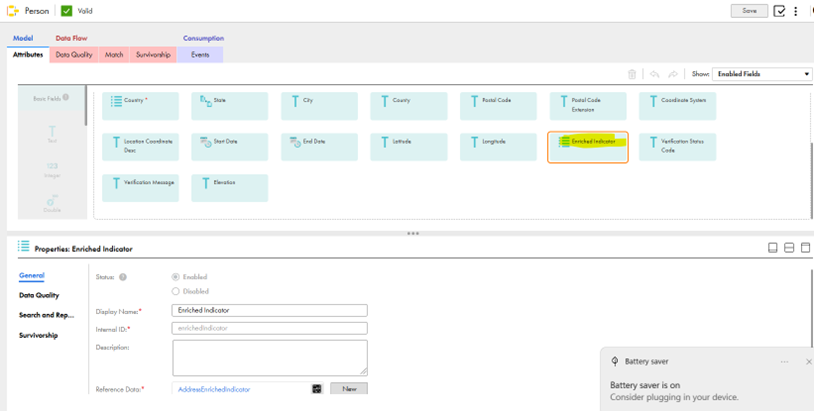Select the Verification Status Code field card
Viewport: 814px width, 411px height.
pos(677,147)
